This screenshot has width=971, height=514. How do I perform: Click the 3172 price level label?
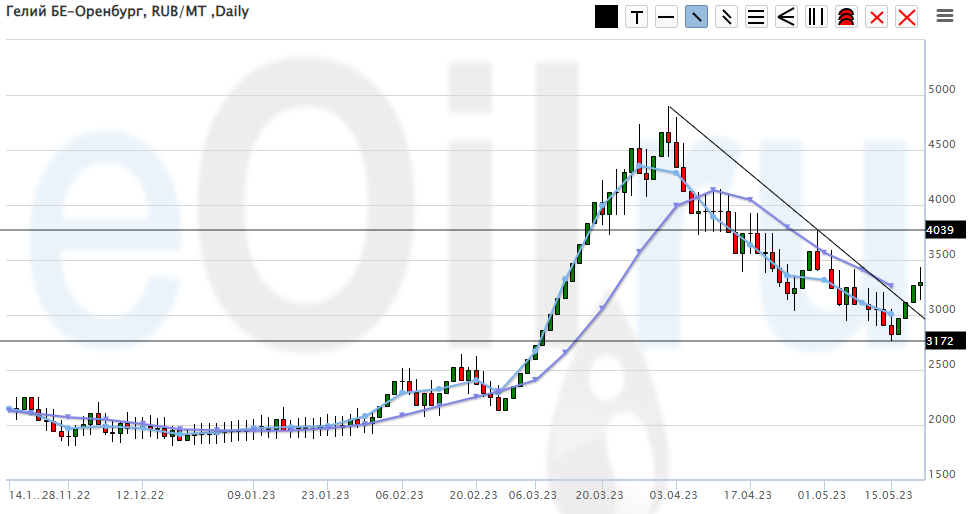tap(940, 341)
